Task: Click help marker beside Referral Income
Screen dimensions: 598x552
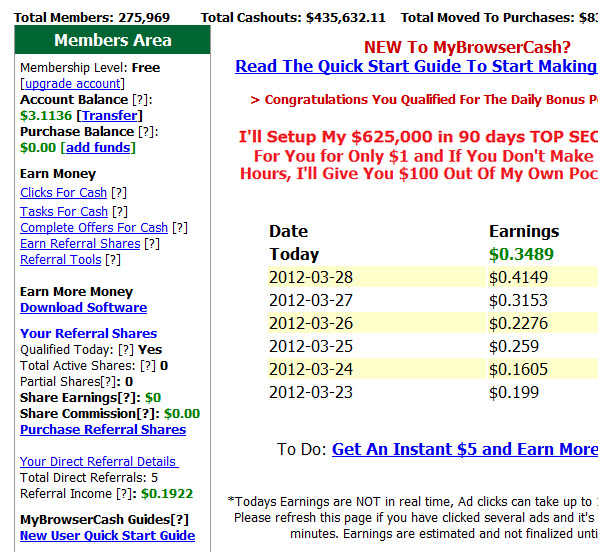Action: pyautogui.click(x=124, y=494)
